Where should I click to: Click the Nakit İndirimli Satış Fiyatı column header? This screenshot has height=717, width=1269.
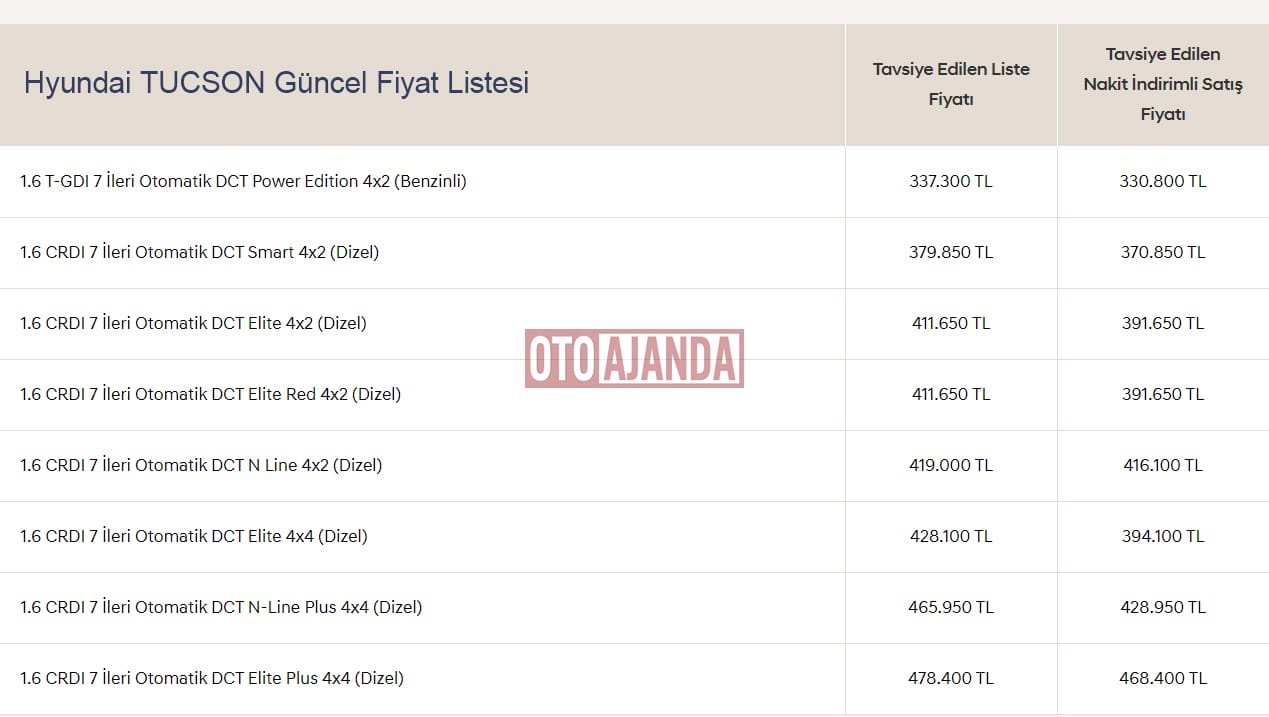pos(1163,84)
